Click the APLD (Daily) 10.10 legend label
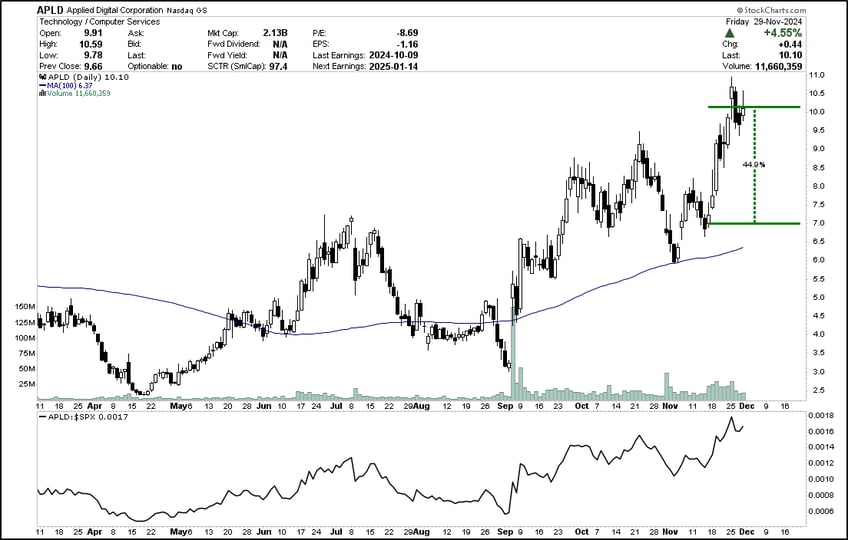The height and width of the screenshot is (540, 848). point(88,77)
